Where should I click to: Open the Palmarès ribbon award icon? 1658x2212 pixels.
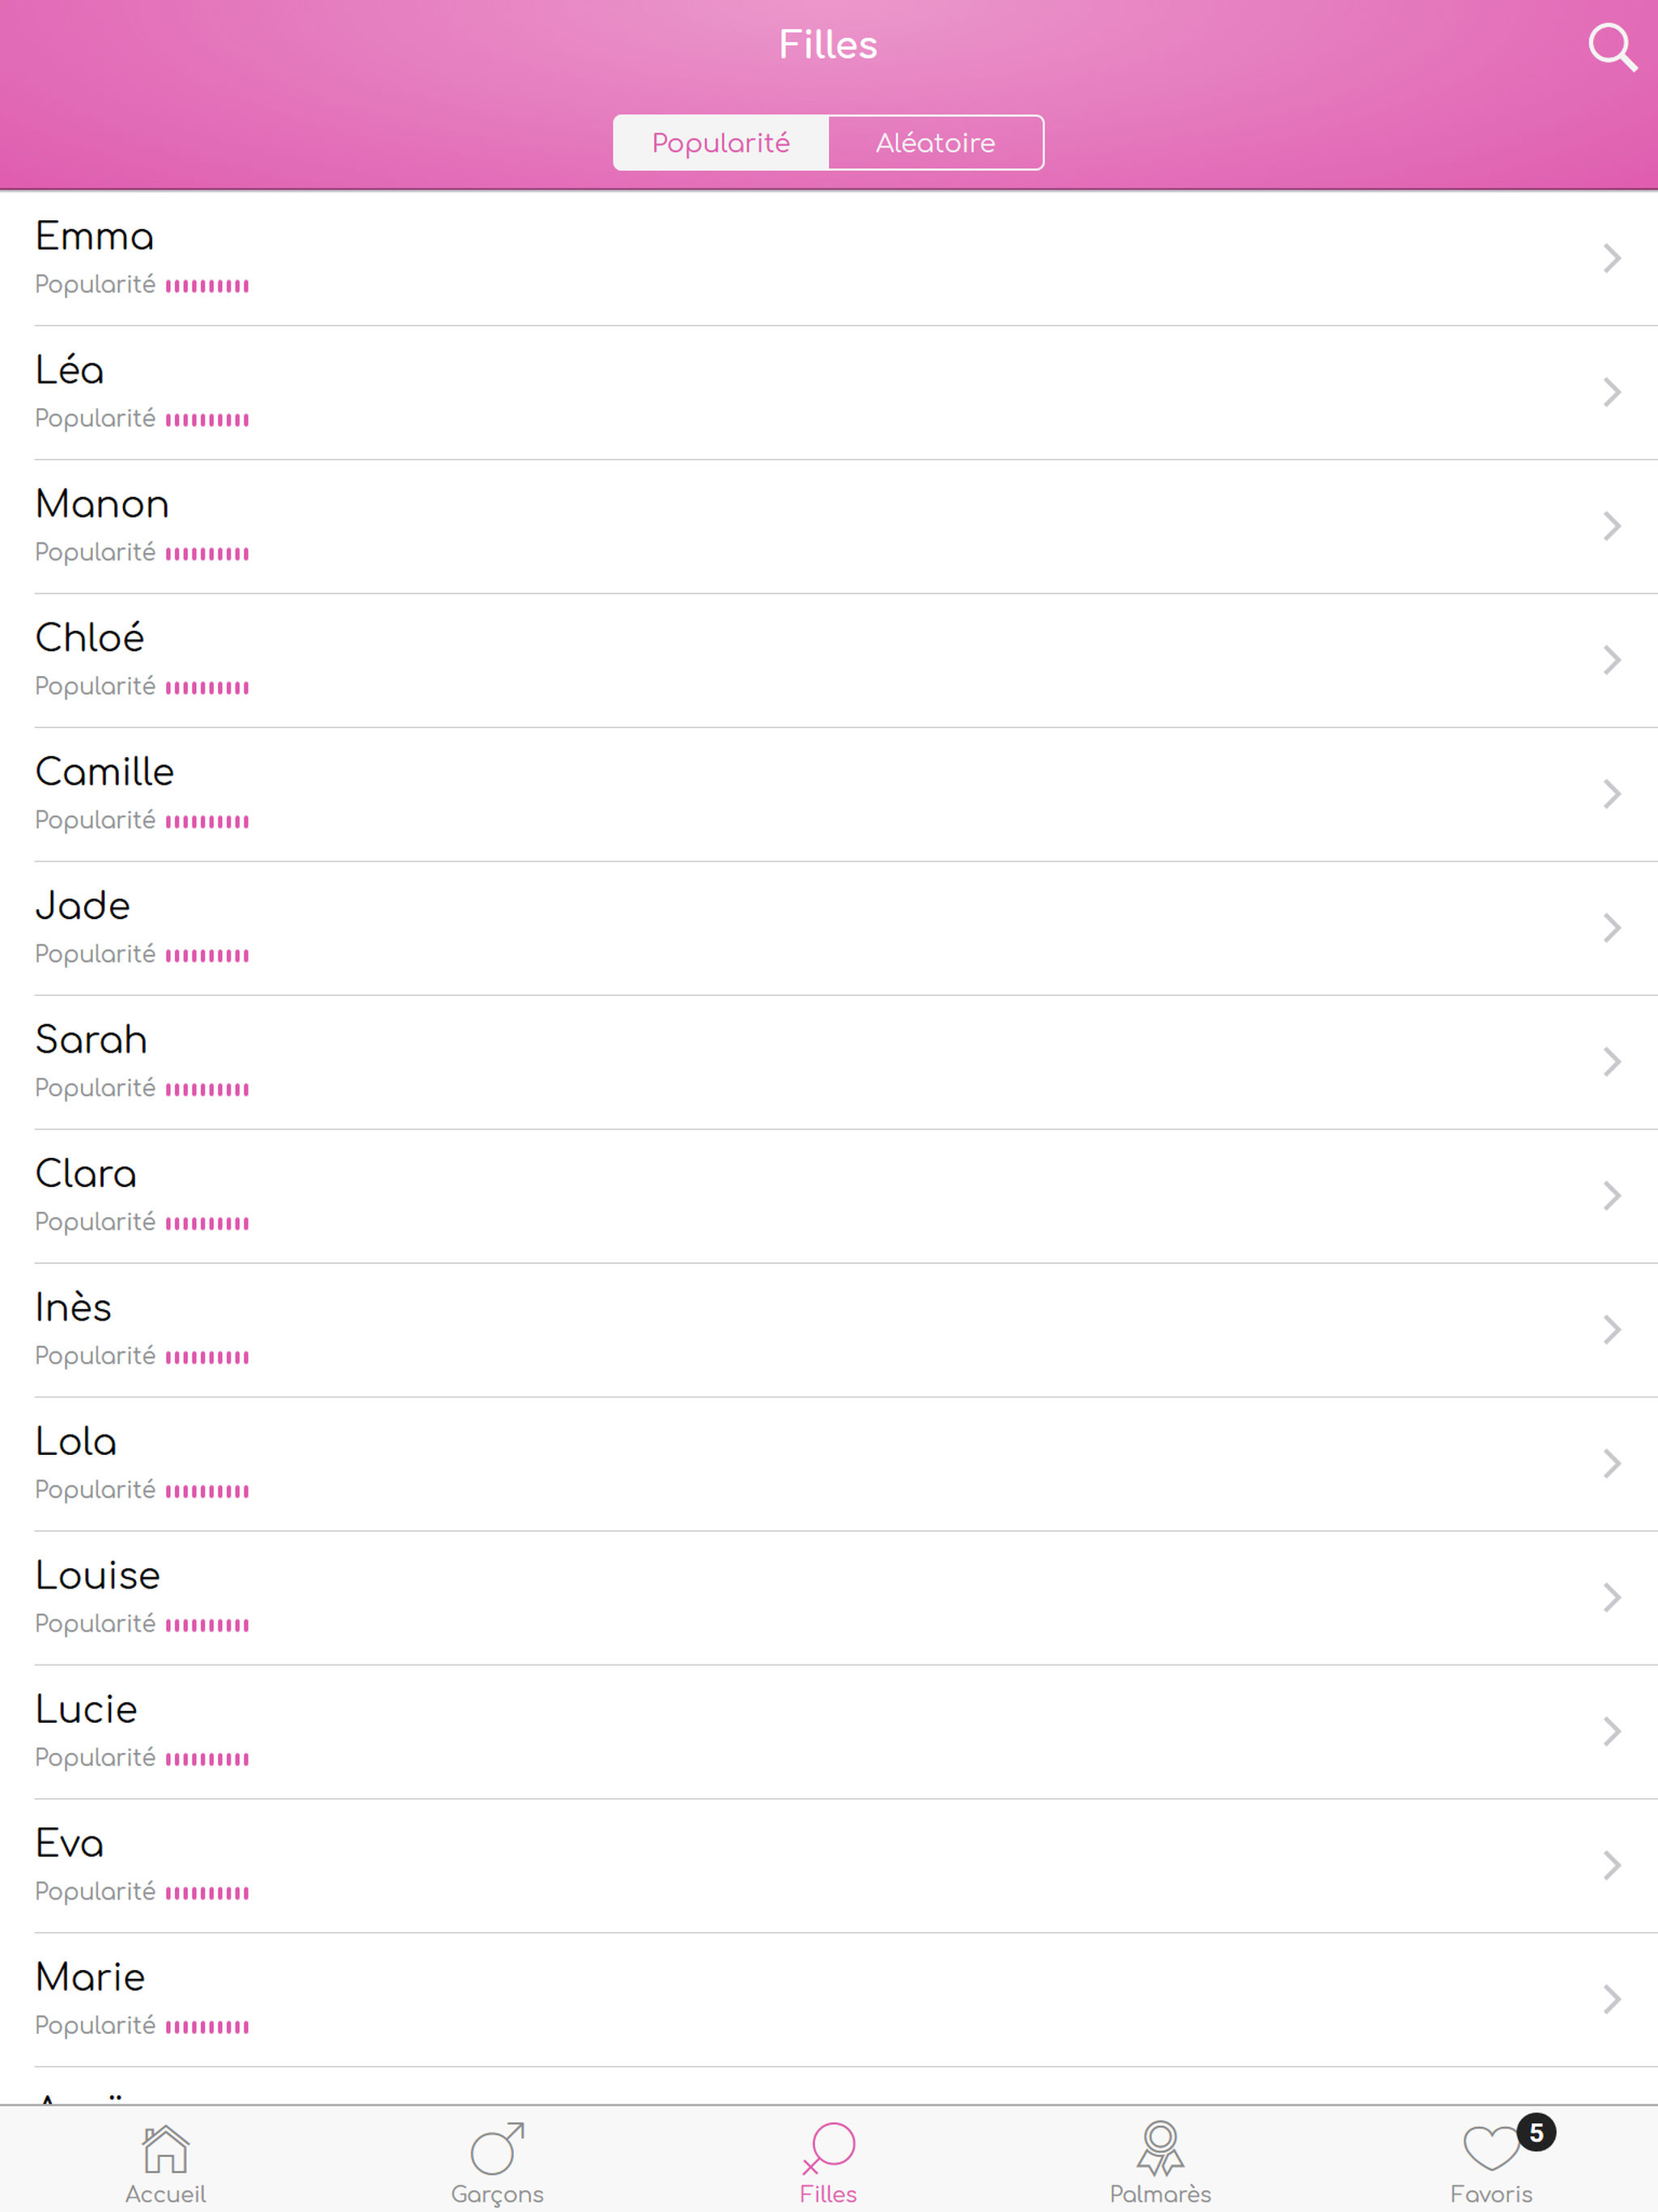click(1160, 2148)
